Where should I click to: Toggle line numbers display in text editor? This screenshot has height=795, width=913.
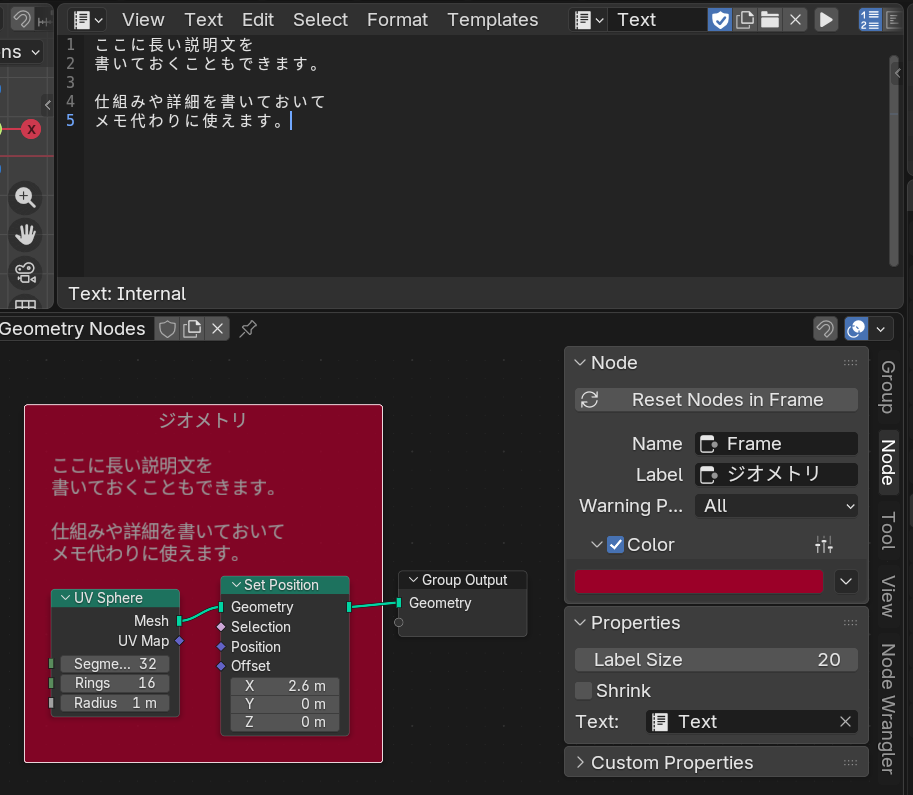[x=870, y=20]
